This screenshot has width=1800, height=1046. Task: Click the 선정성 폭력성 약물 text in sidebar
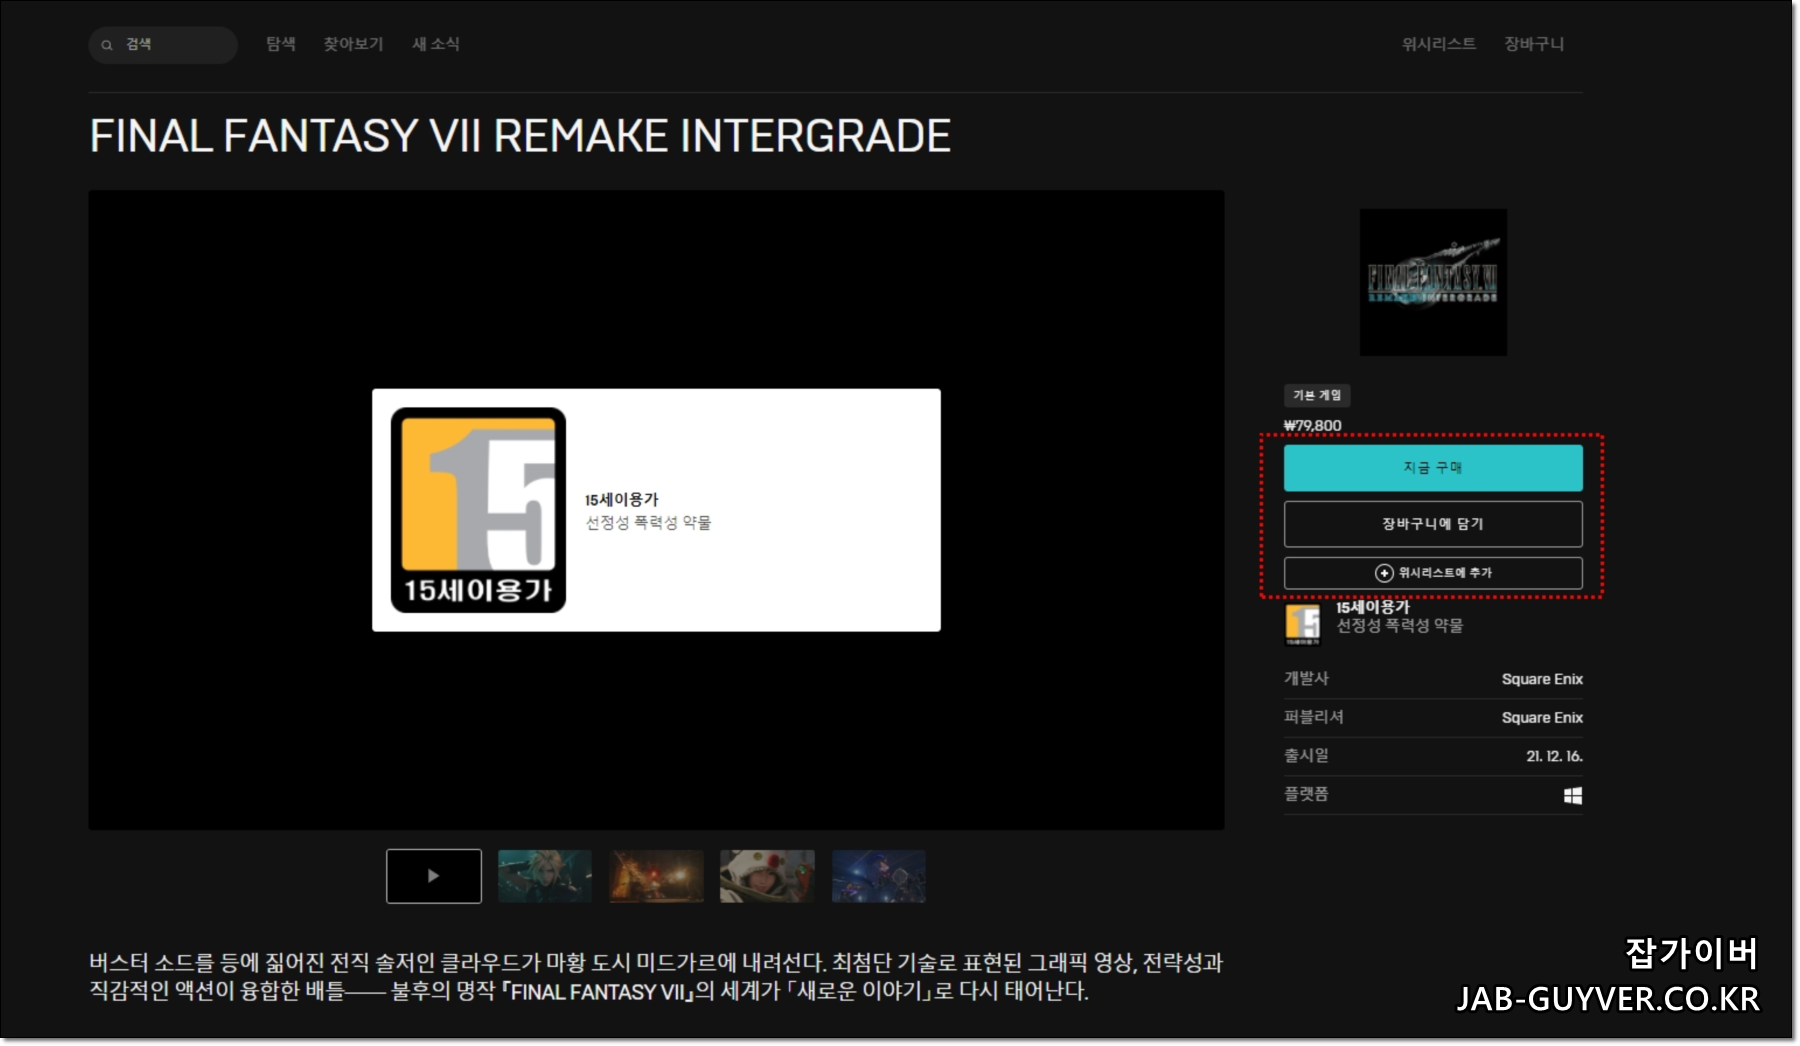click(x=1400, y=626)
